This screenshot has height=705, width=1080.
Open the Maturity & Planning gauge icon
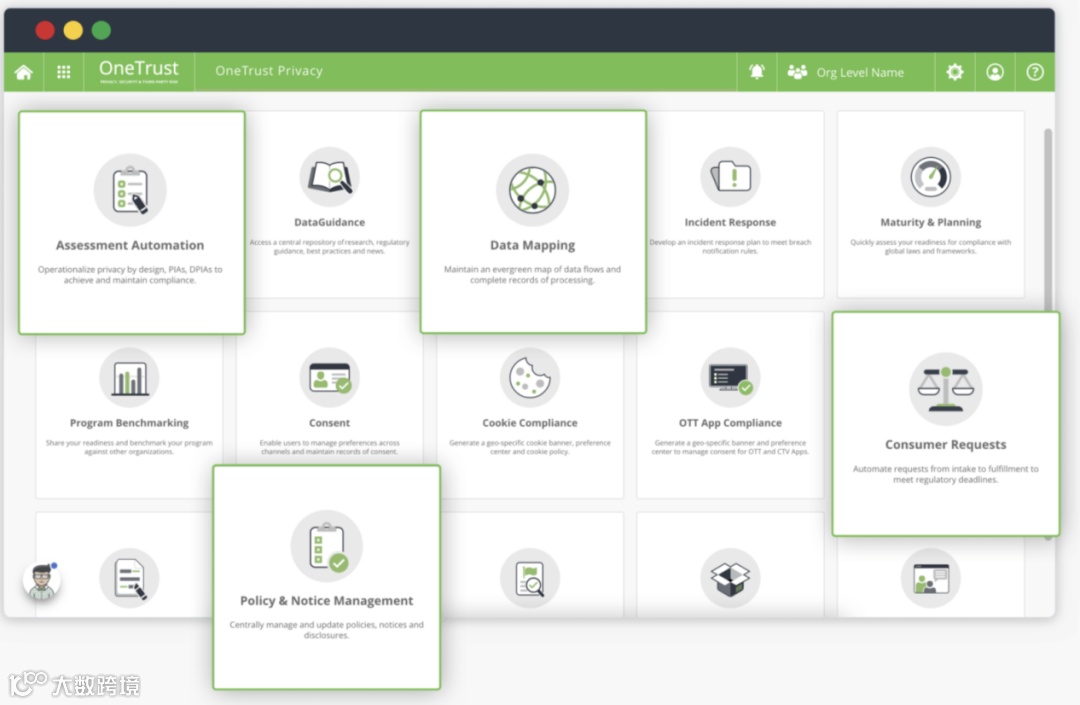pos(931,177)
